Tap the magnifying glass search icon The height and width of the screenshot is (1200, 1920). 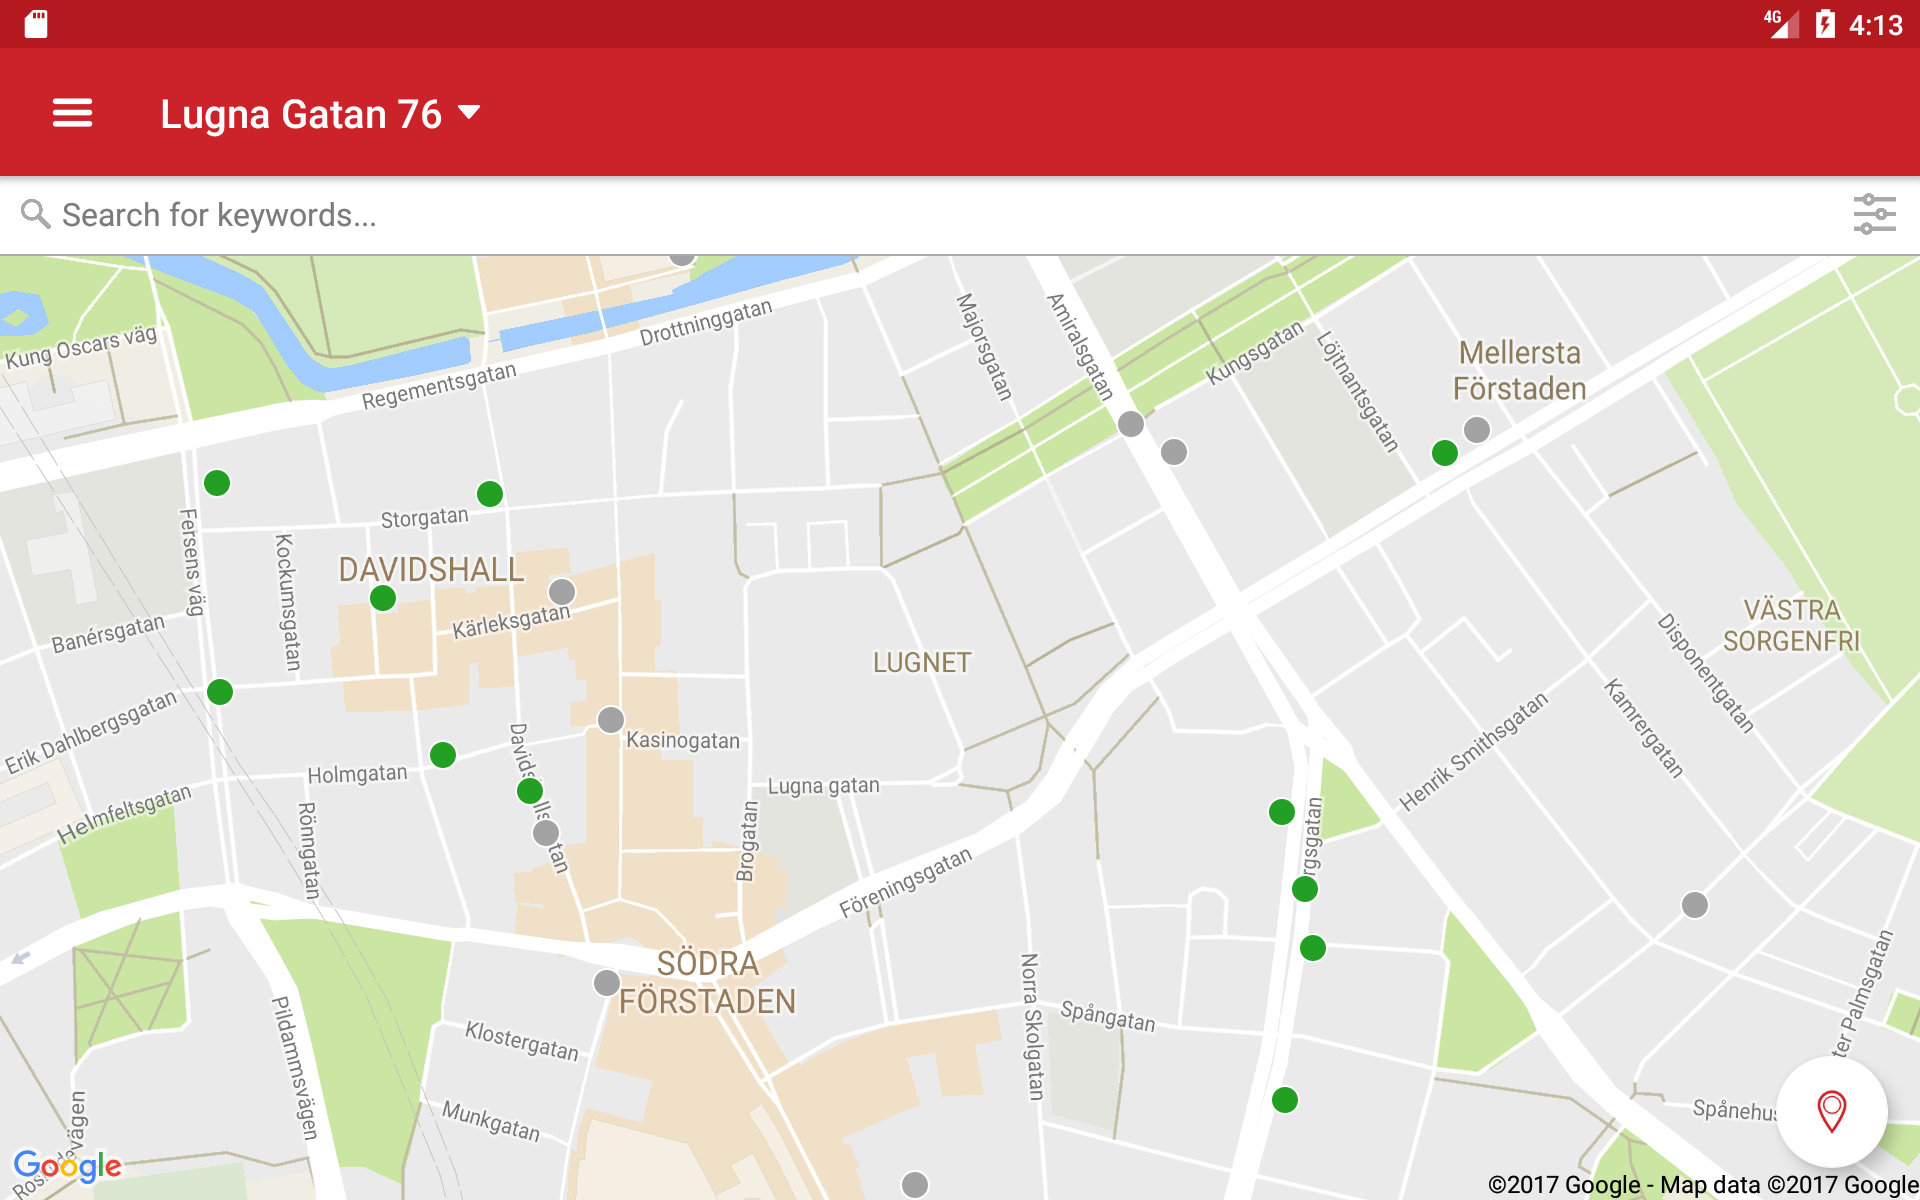(x=35, y=214)
